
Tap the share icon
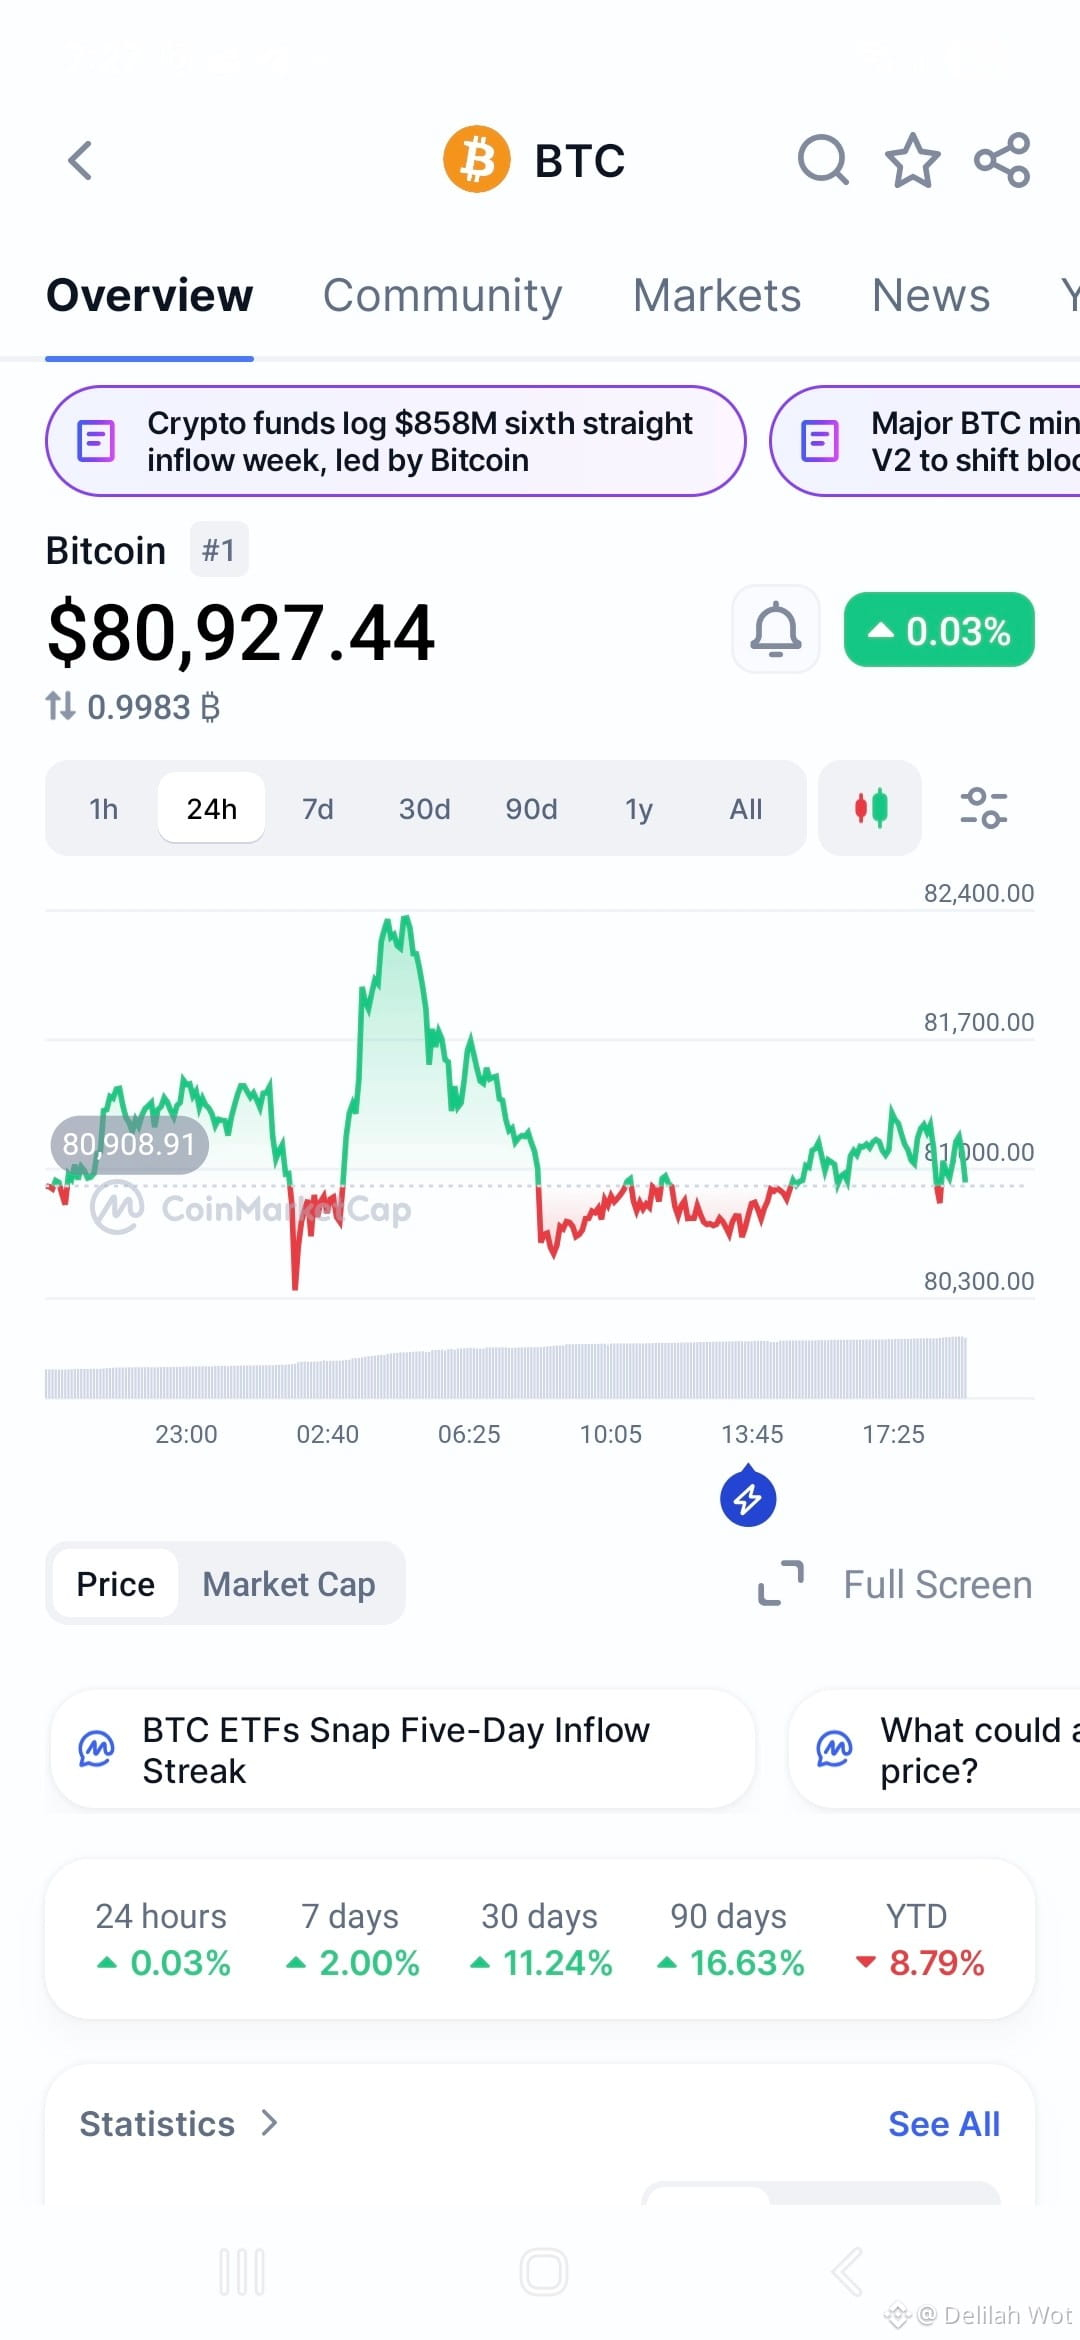tap(1002, 160)
